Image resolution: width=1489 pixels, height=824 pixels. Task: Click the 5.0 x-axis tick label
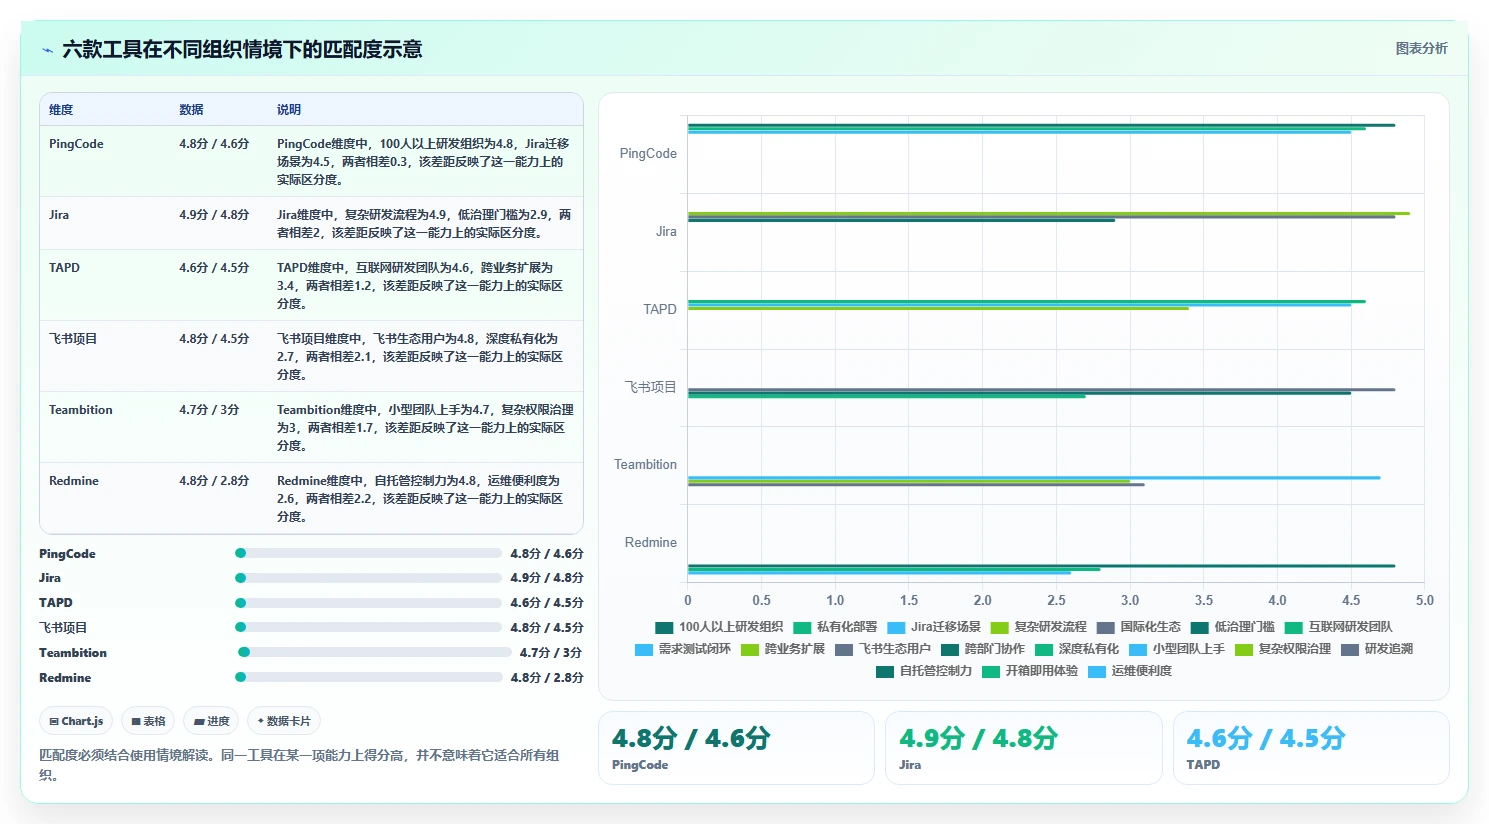[1425, 601]
